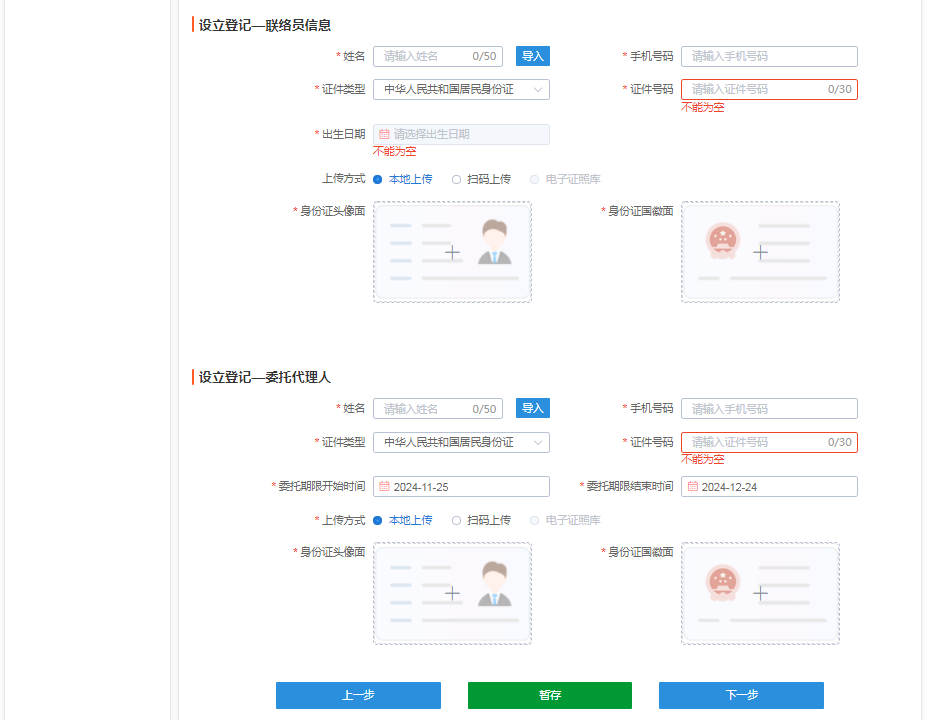Screen dimensions: 937x720
Task: Open 出生日期 date picker field
Action: (461, 134)
